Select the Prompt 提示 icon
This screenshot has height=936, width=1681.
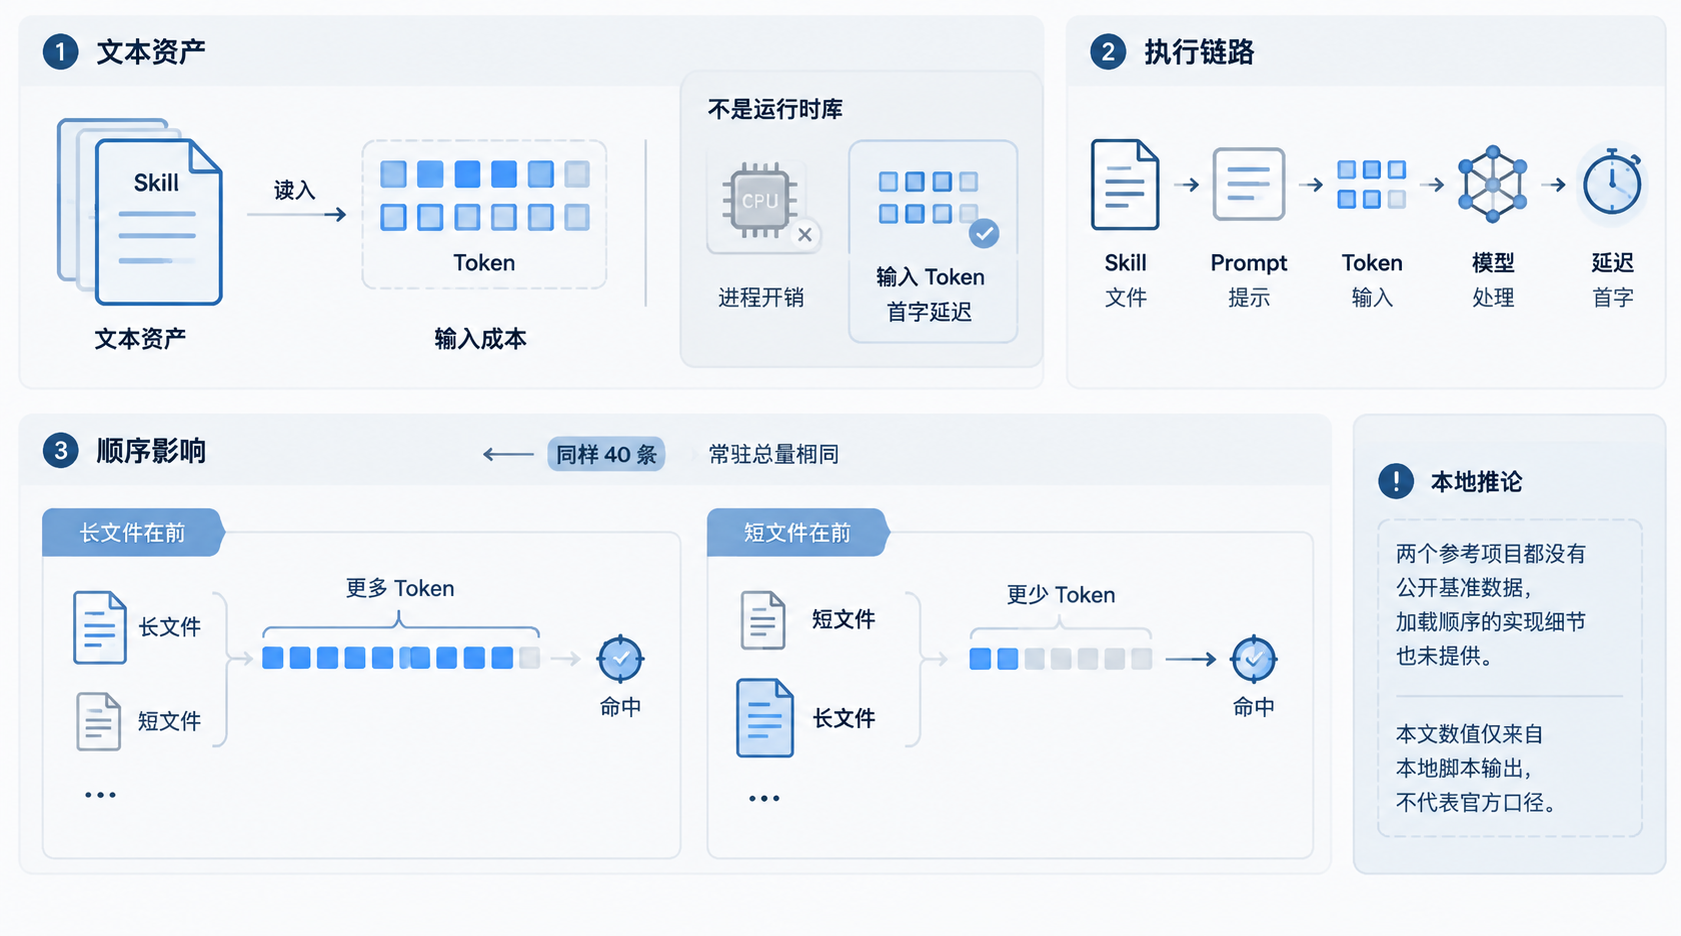1248,184
